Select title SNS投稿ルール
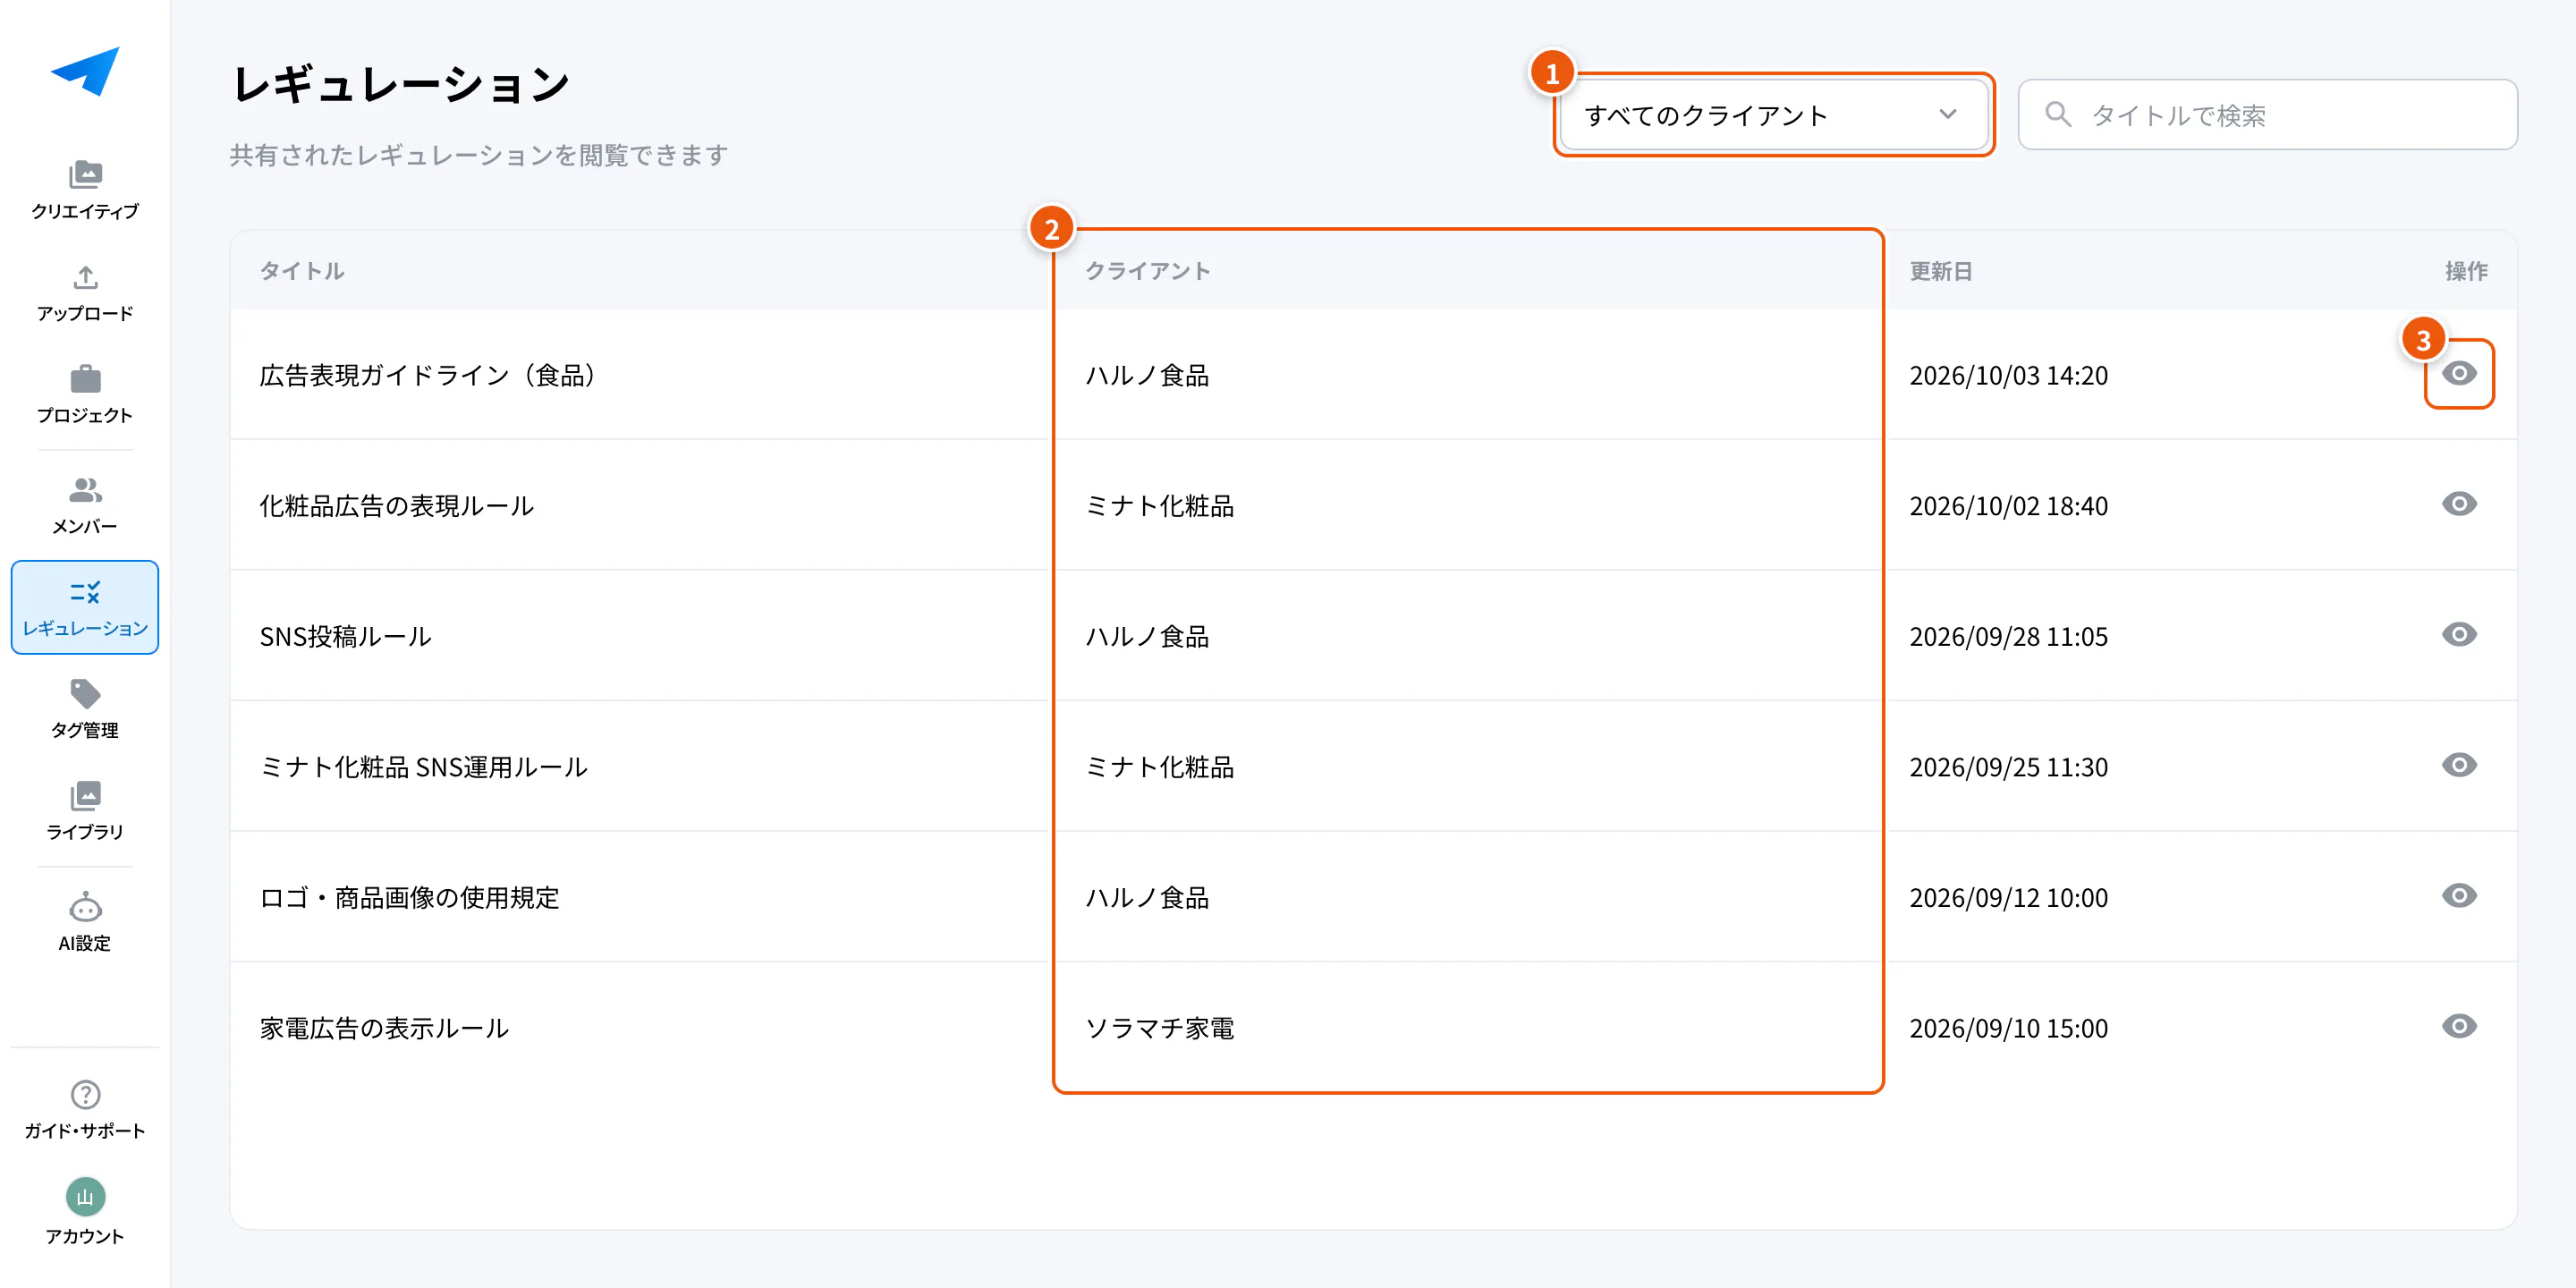 pyautogui.click(x=346, y=637)
